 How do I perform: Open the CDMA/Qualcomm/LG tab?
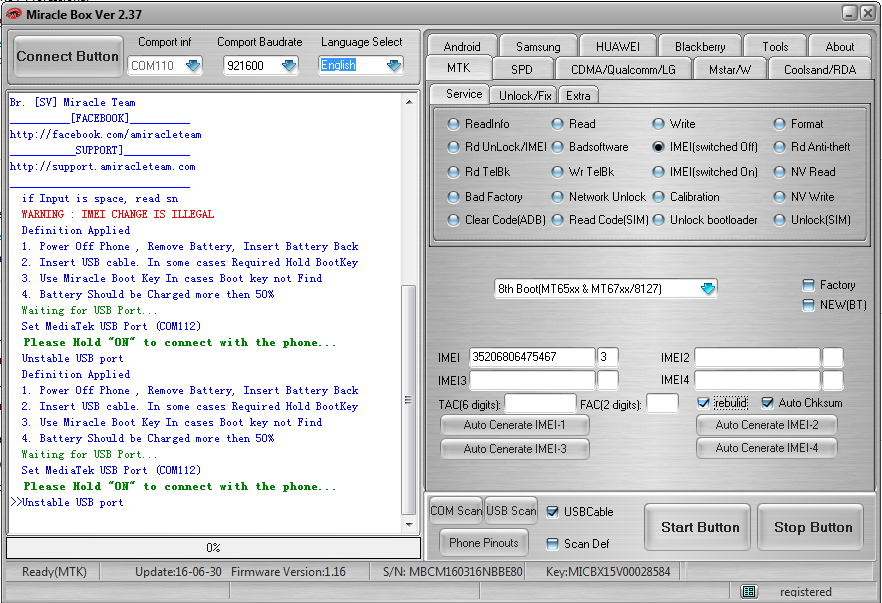(623, 69)
